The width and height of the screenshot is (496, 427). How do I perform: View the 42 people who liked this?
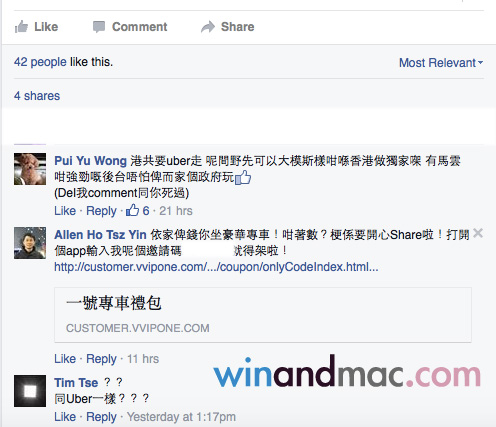coord(40,62)
